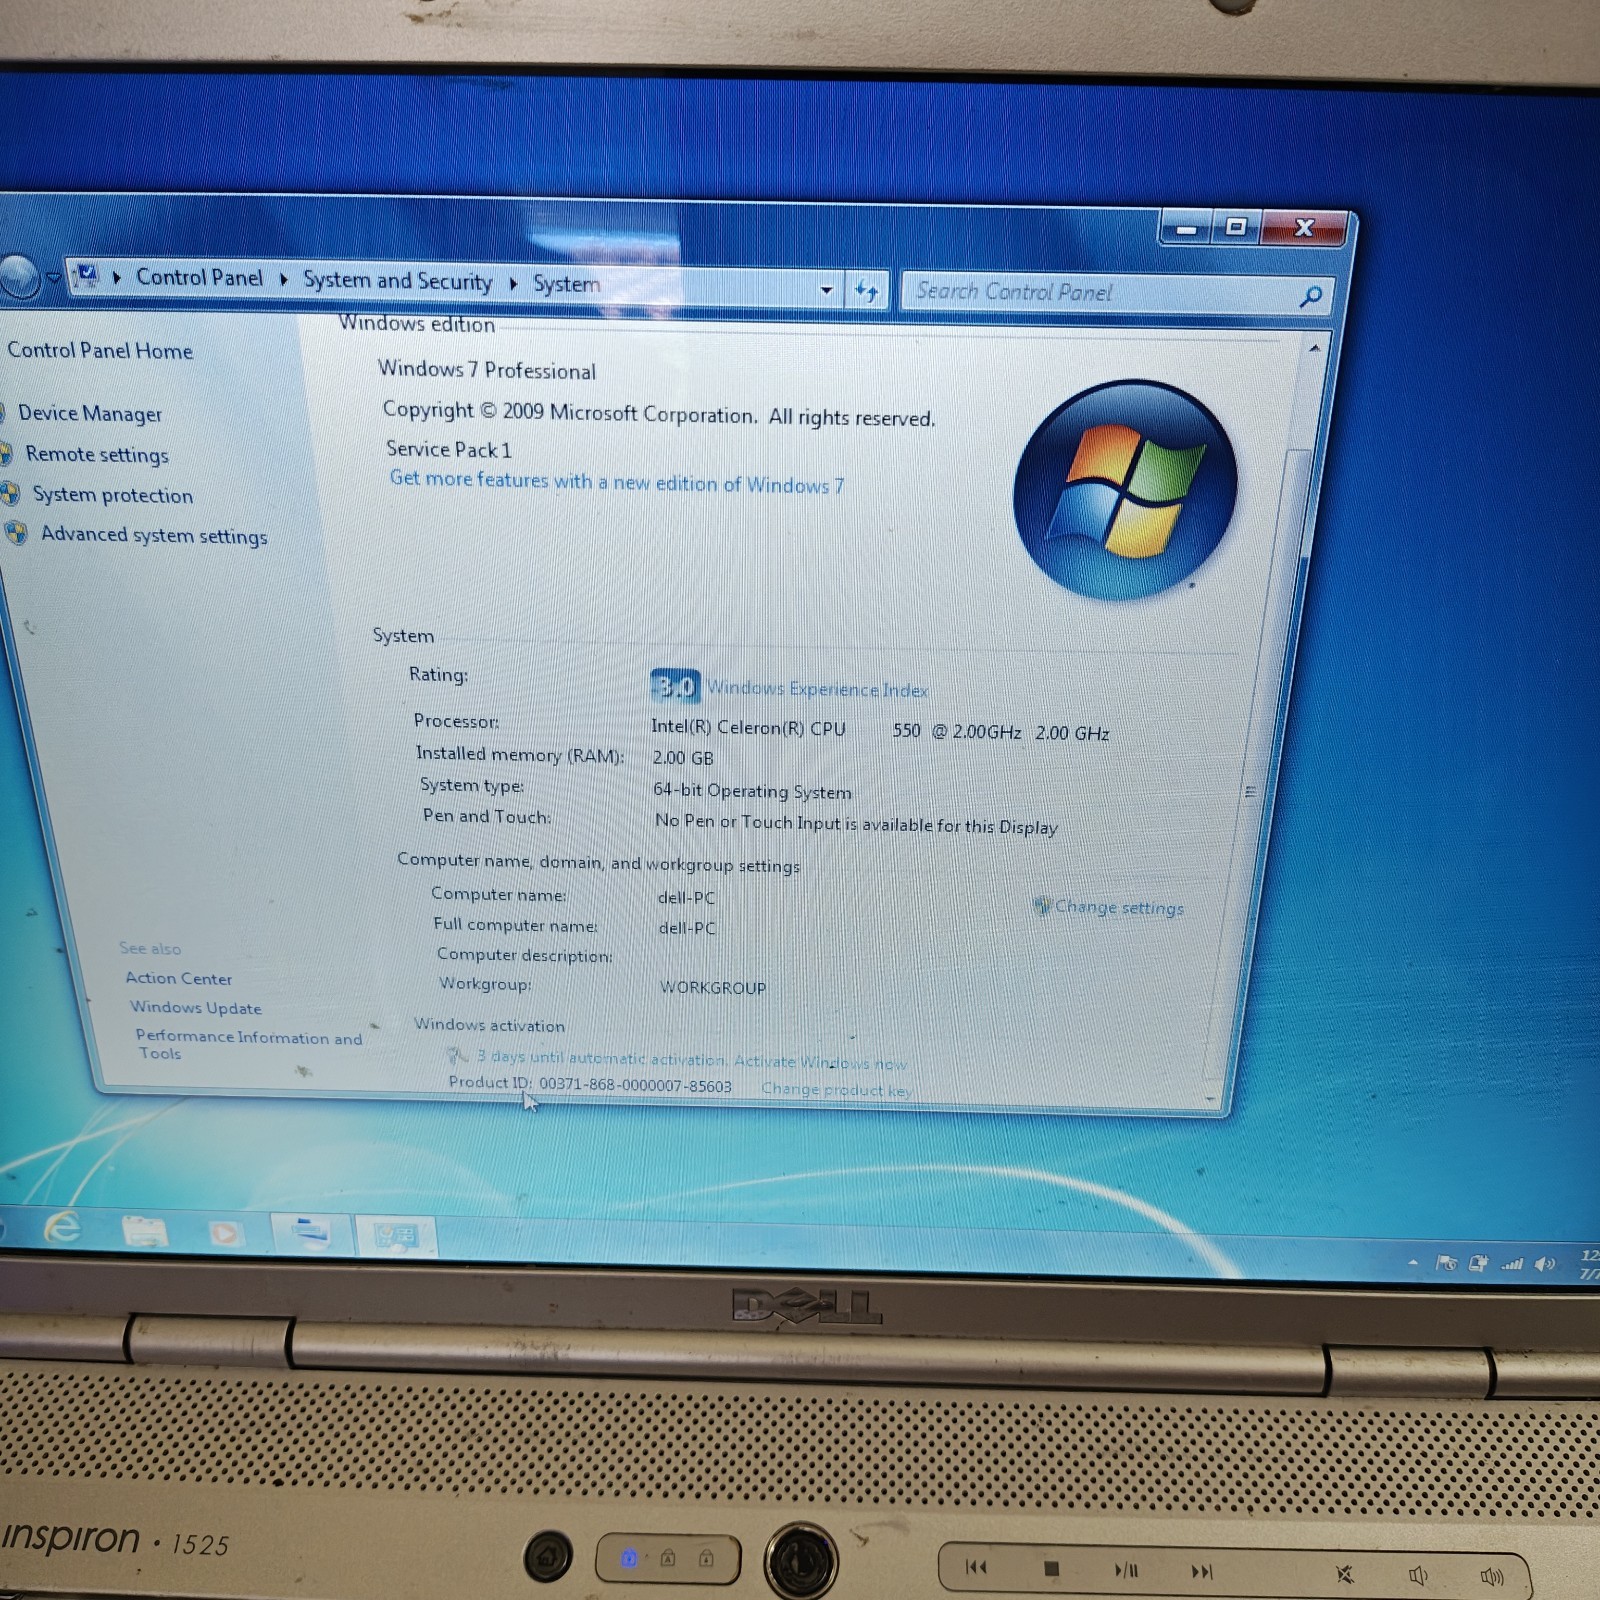The height and width of the screenshot is (1600, 1600).
Task: Click the Service Pack 1 text
Action: [x=448, y=450]
